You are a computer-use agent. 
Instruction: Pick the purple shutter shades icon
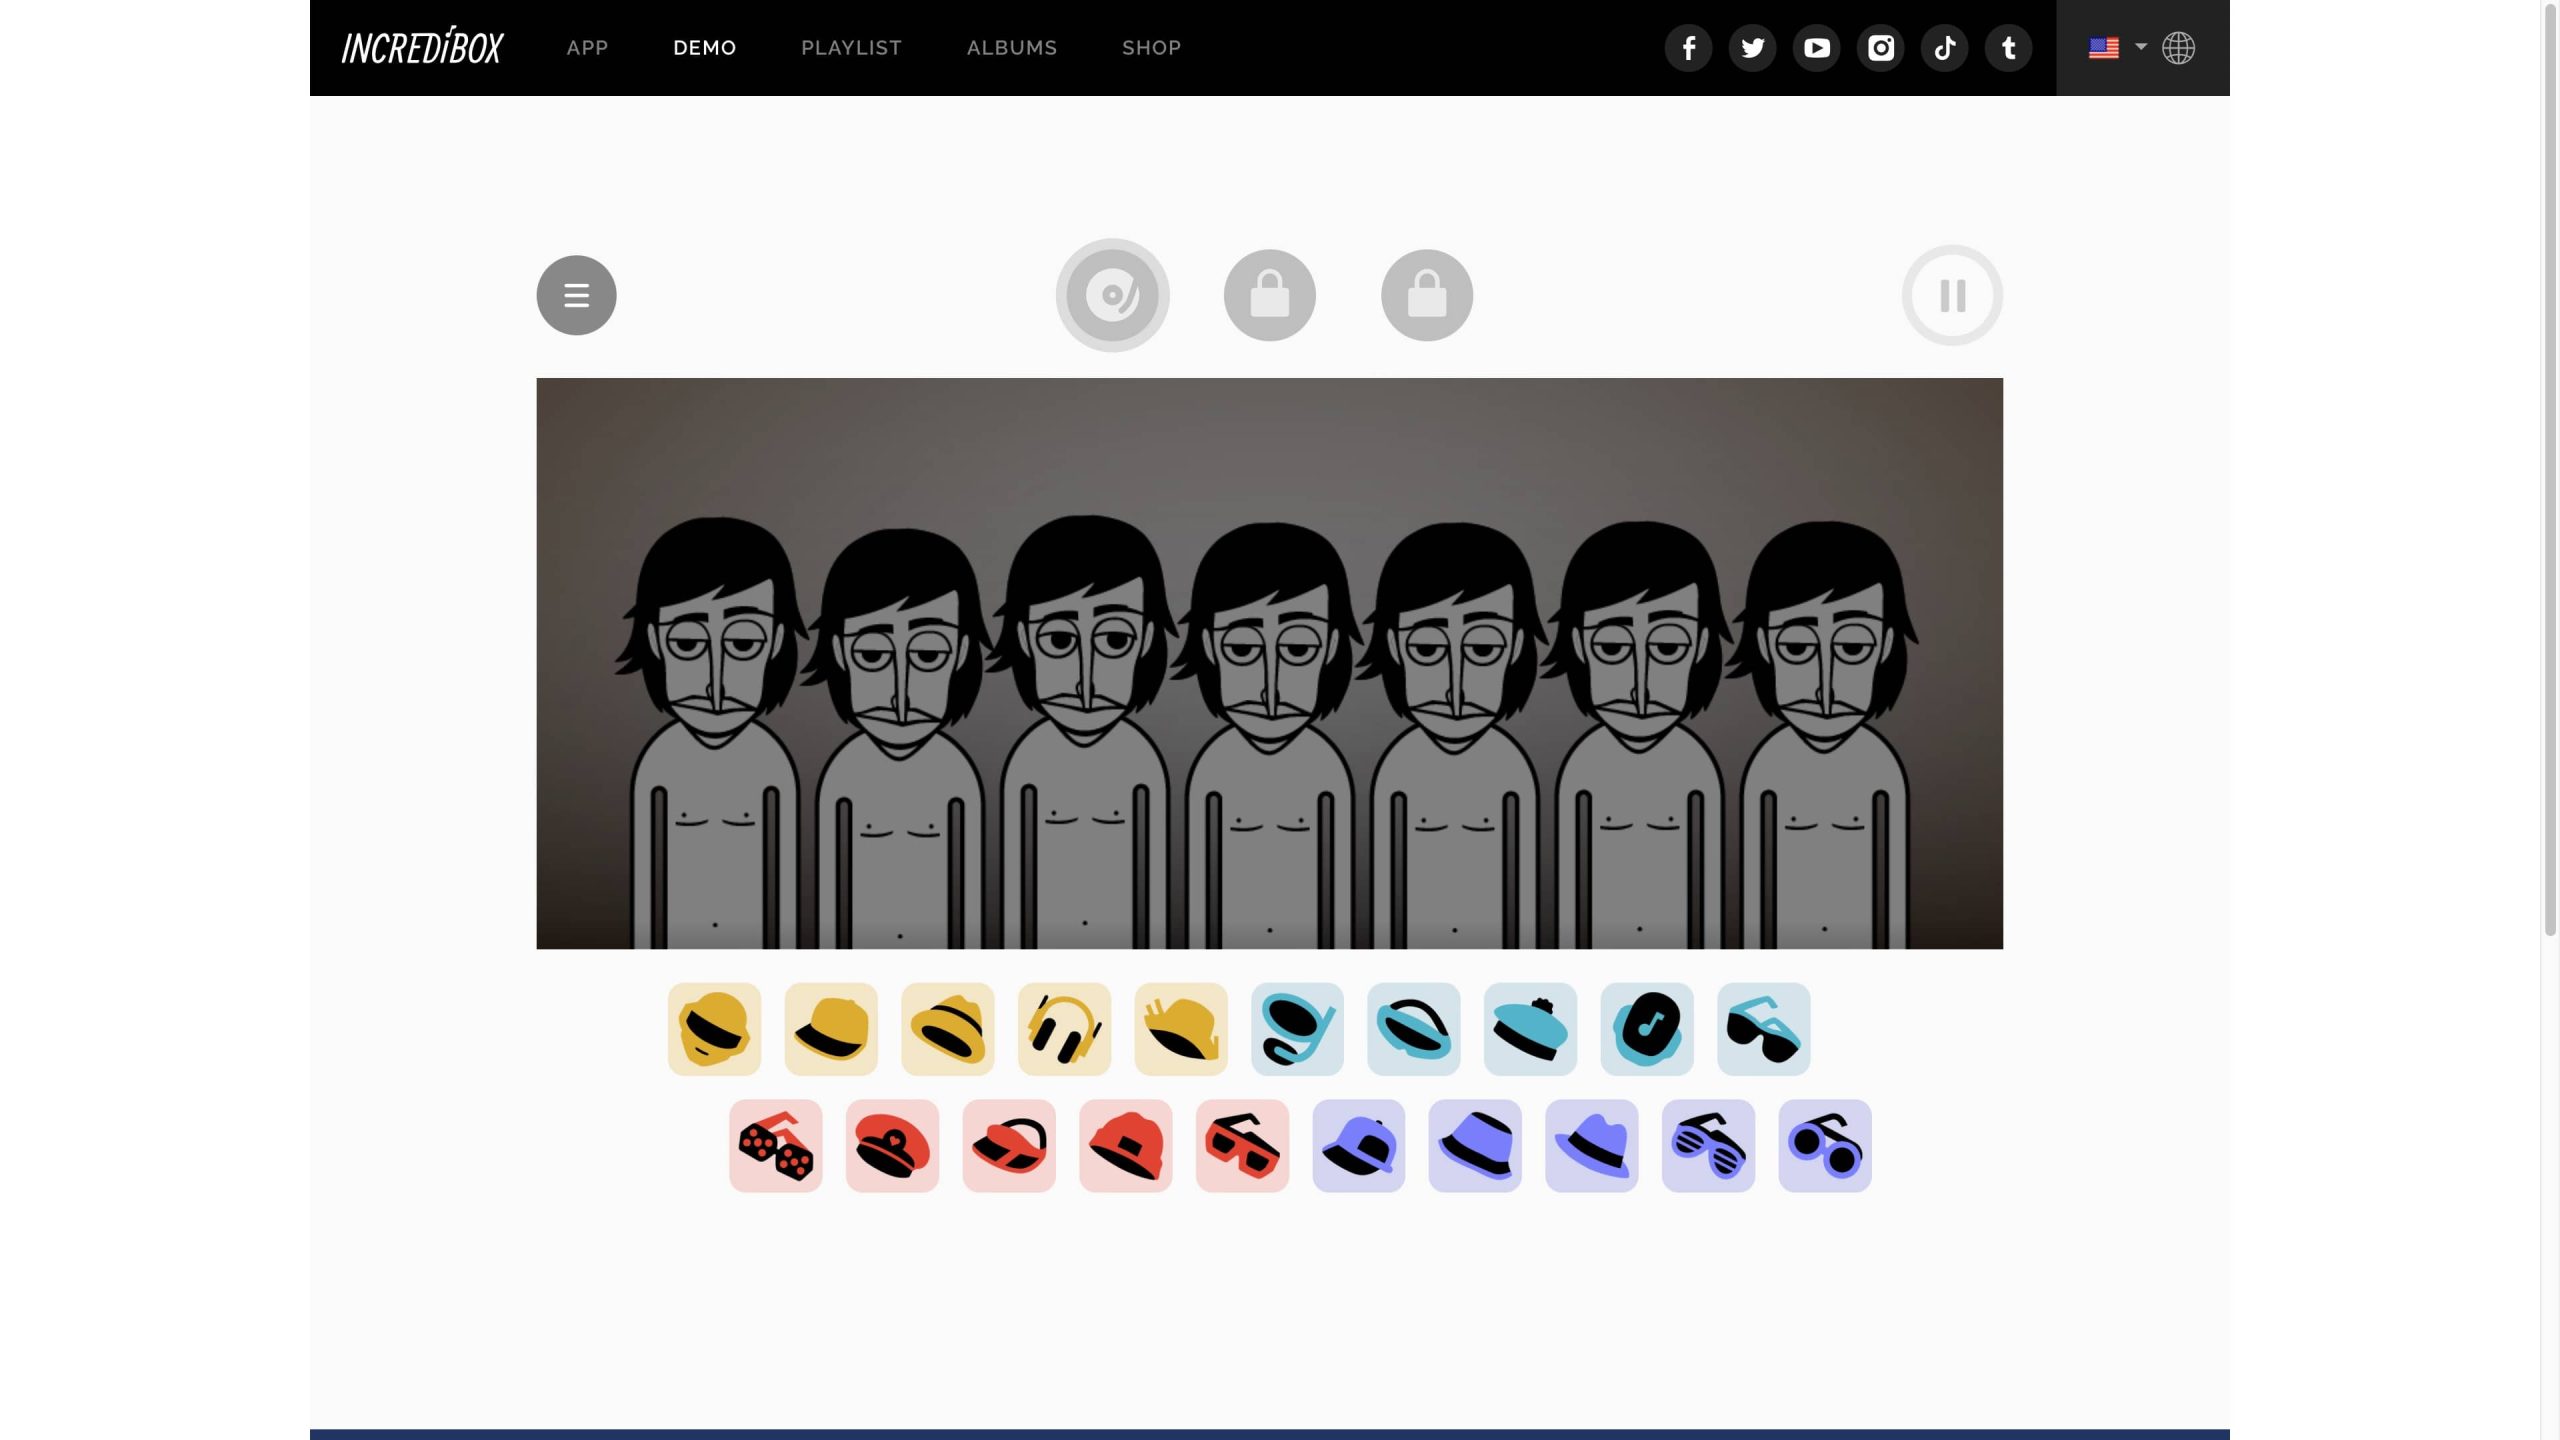tap(1708, 1146)
